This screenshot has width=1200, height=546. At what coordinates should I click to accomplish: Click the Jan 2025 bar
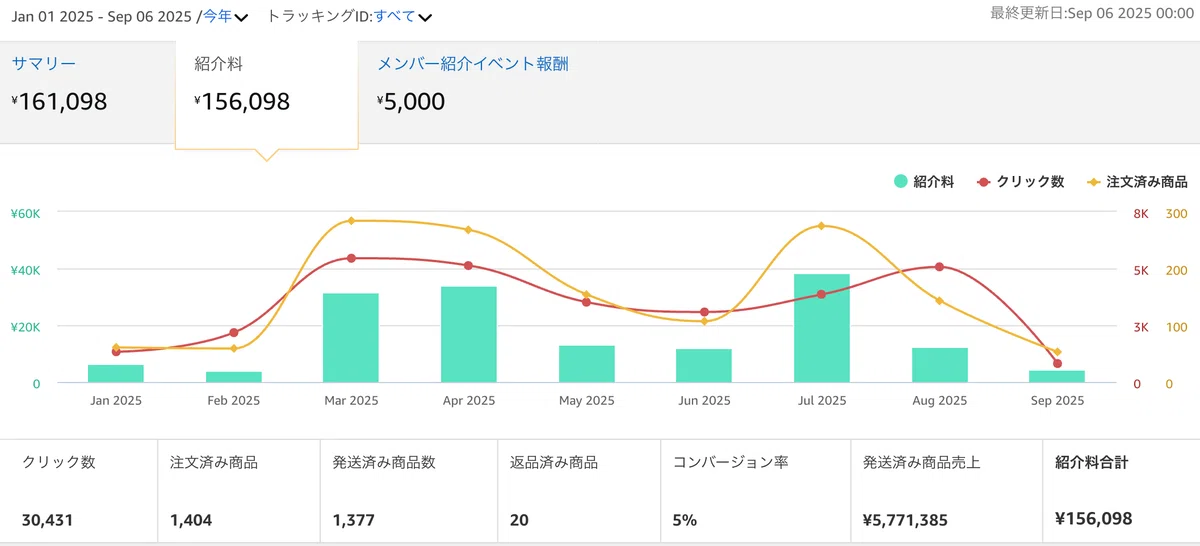116,374
